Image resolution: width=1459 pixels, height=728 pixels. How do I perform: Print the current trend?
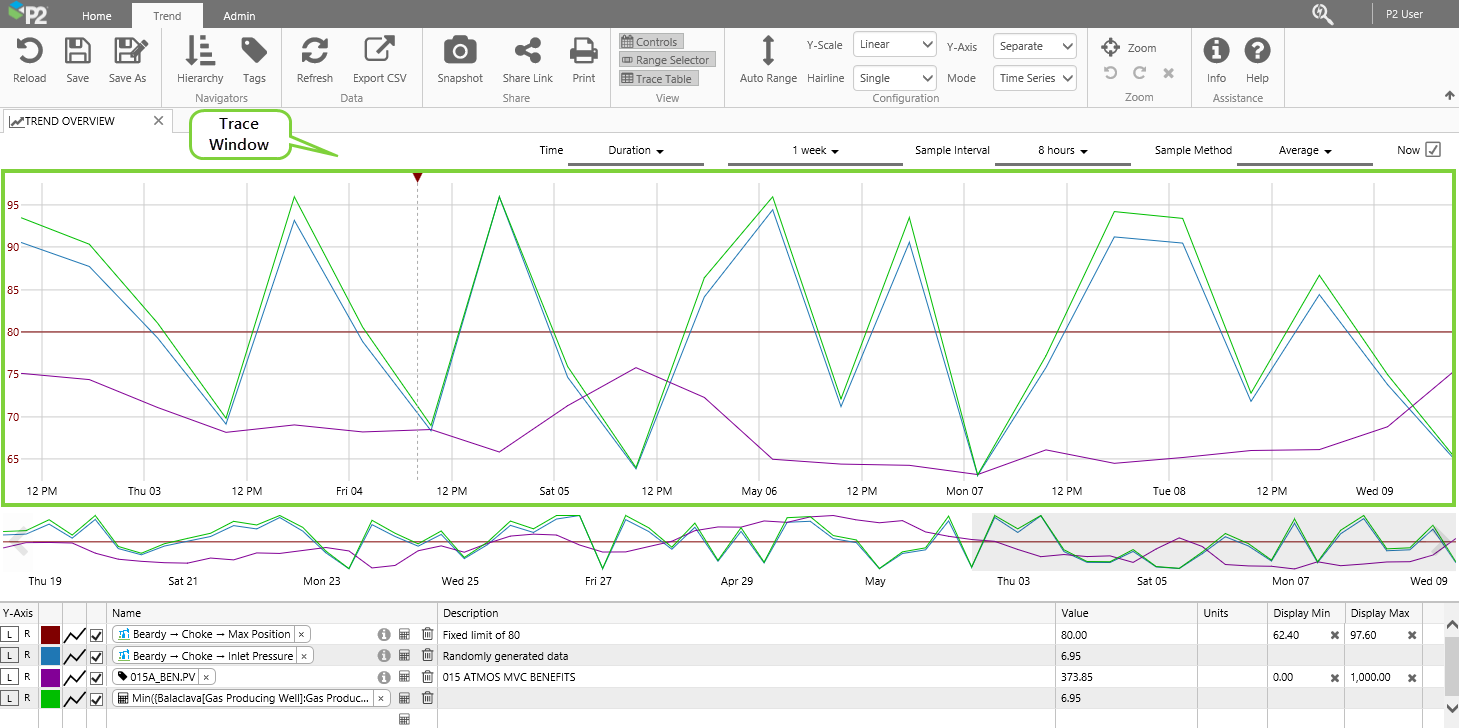(583, 51)
